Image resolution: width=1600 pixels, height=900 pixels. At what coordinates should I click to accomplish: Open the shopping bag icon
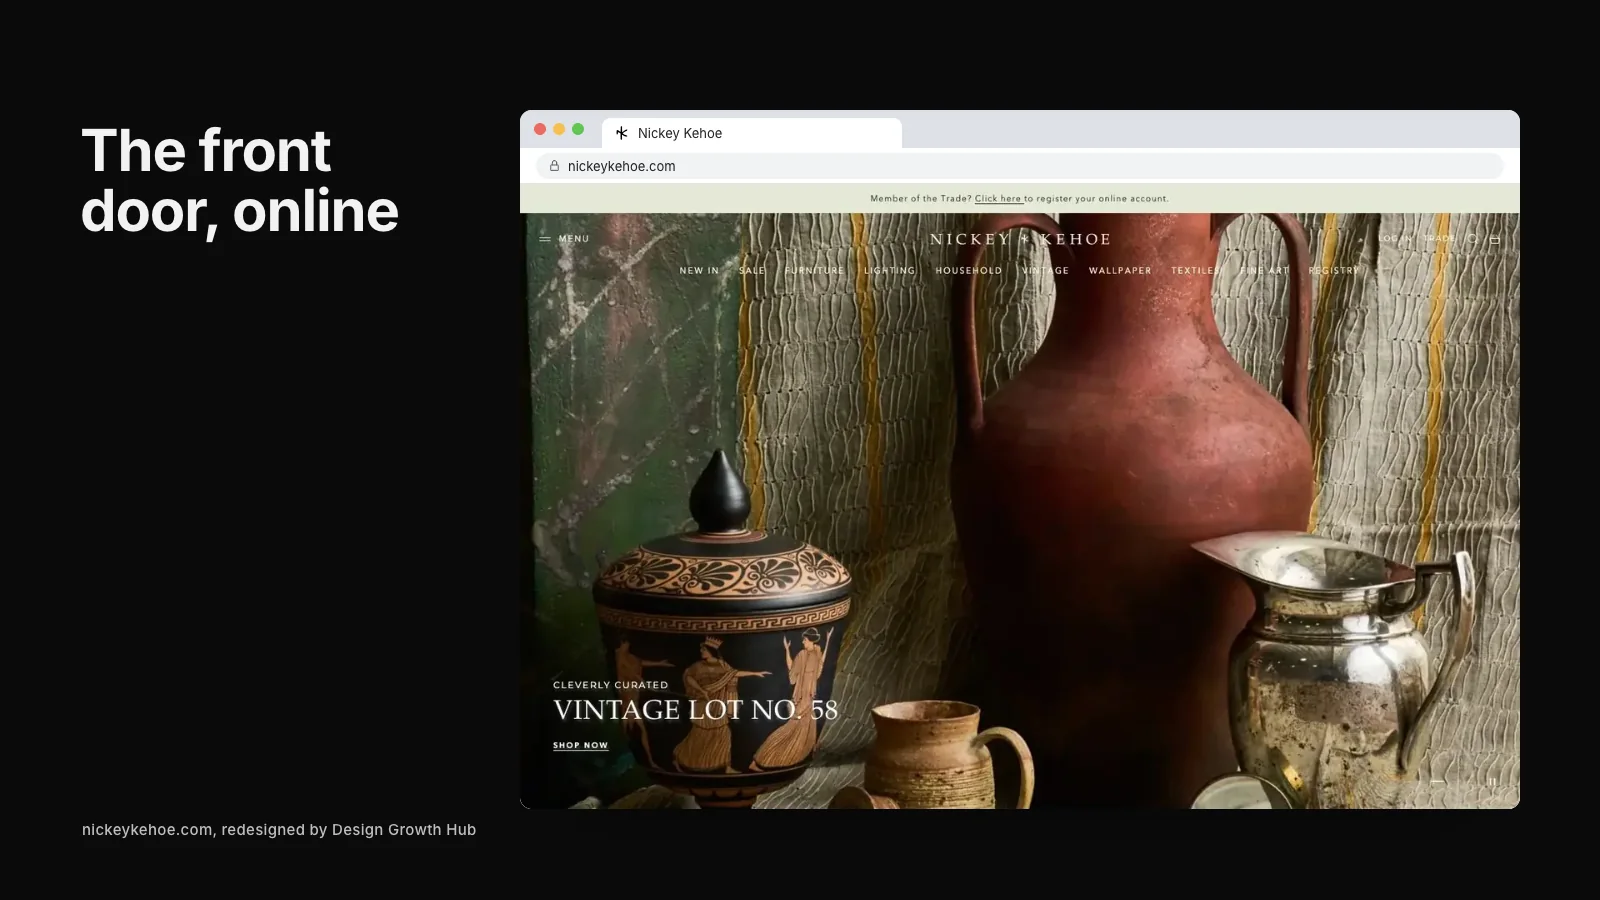point(1495,239)
